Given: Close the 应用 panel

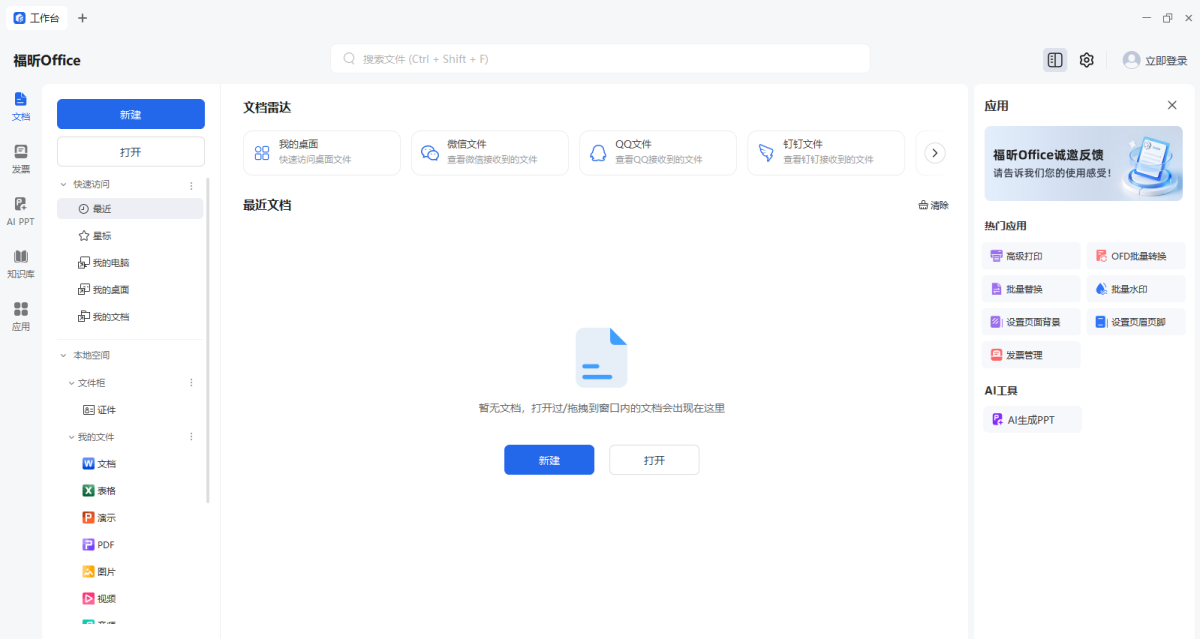Looking at the screenshot, I should (1172, 105).
